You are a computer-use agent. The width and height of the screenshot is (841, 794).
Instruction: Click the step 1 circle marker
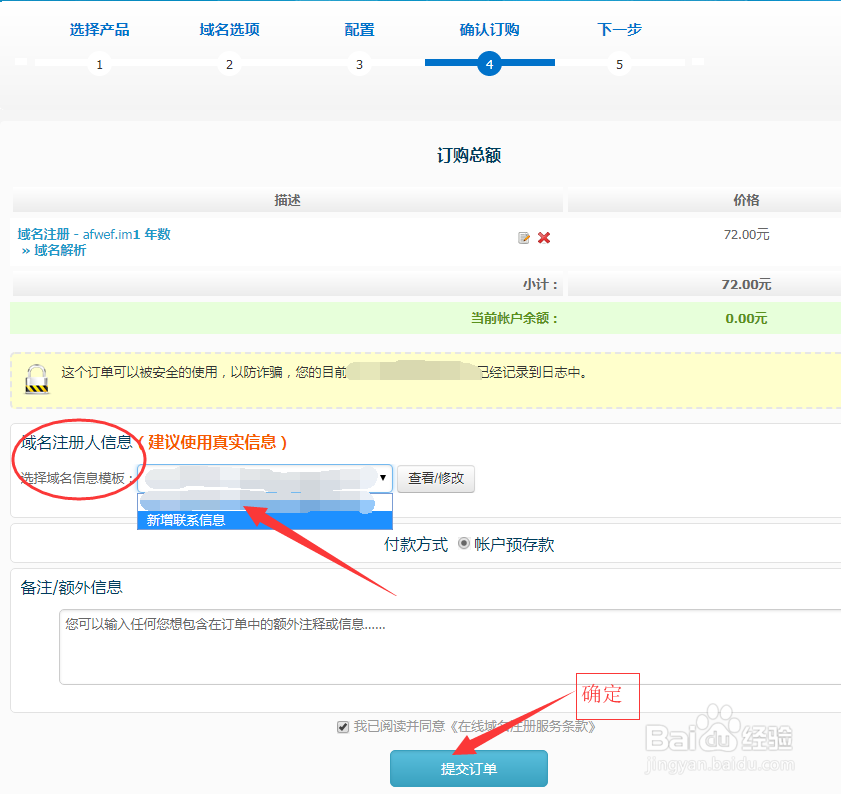(x=99, y=64)
